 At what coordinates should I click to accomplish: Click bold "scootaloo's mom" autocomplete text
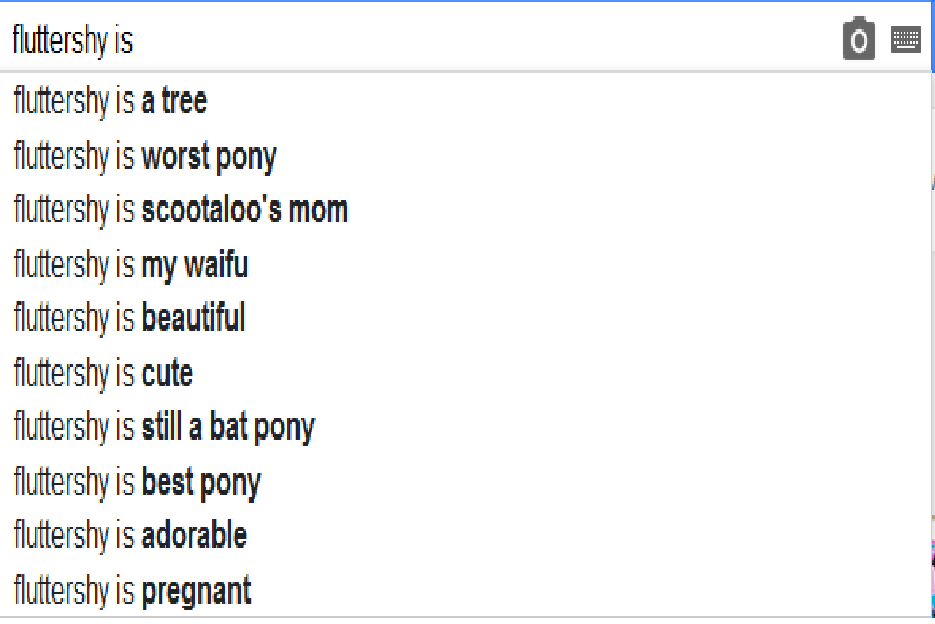(x=245, y=210)
